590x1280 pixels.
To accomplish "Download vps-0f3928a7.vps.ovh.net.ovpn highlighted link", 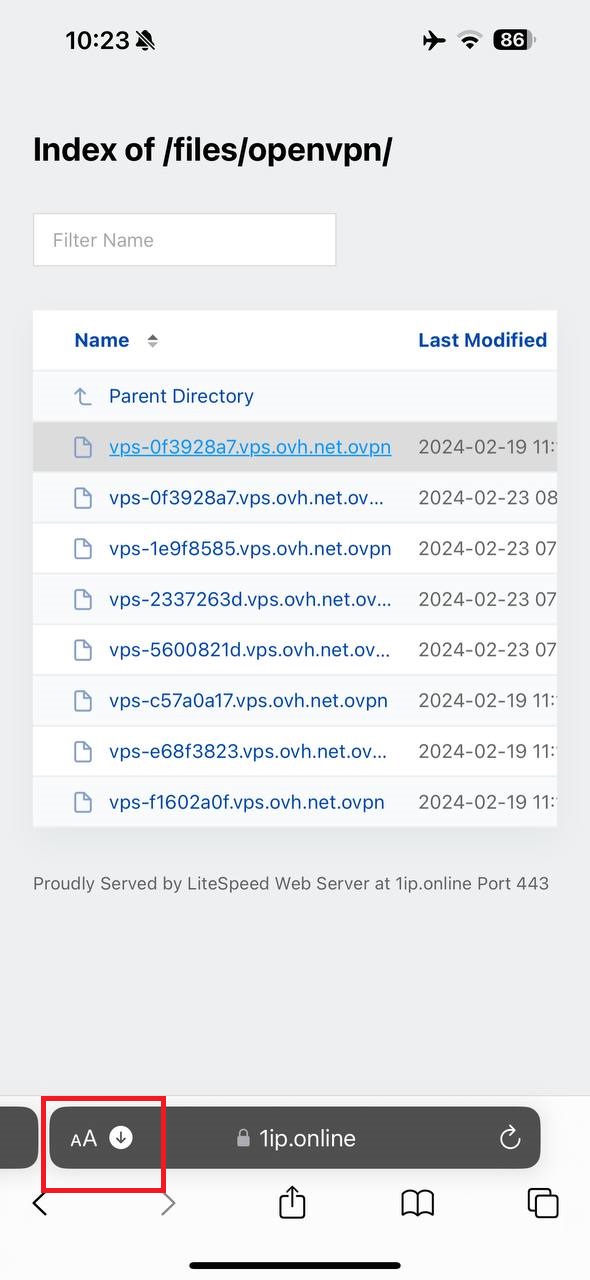I will tap(250, 447).
